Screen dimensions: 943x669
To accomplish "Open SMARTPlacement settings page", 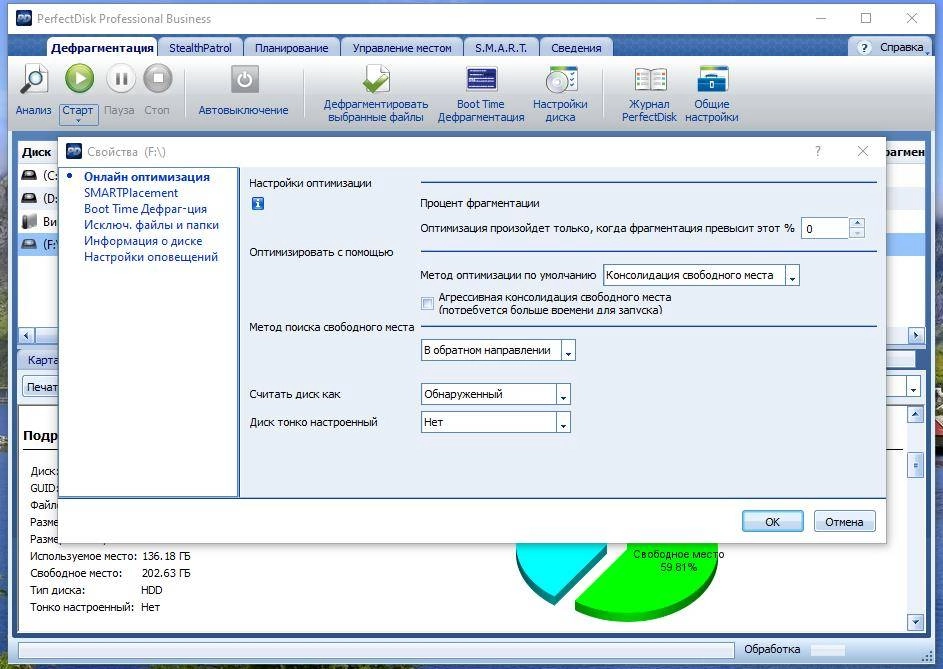I will (131, 193).
